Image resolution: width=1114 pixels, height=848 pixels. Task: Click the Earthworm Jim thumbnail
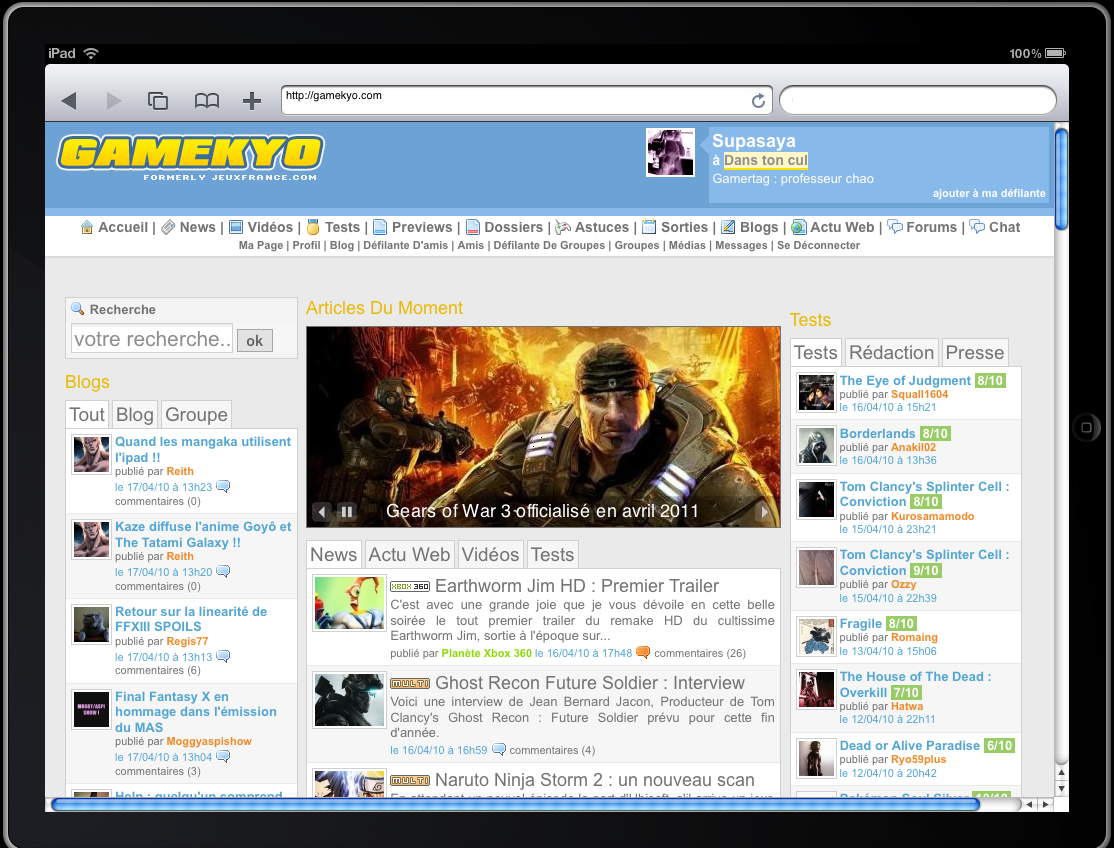[x=350, y=603]
